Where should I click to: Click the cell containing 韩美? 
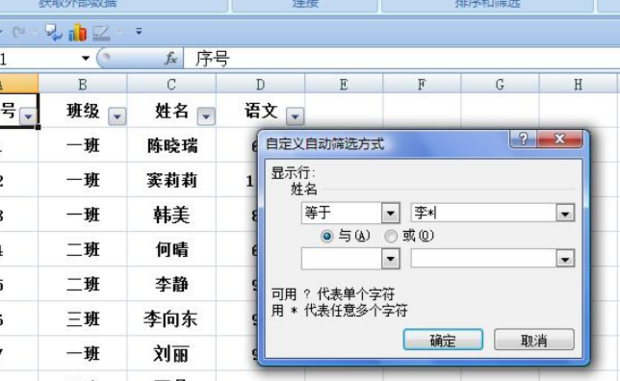coord(171,215)
